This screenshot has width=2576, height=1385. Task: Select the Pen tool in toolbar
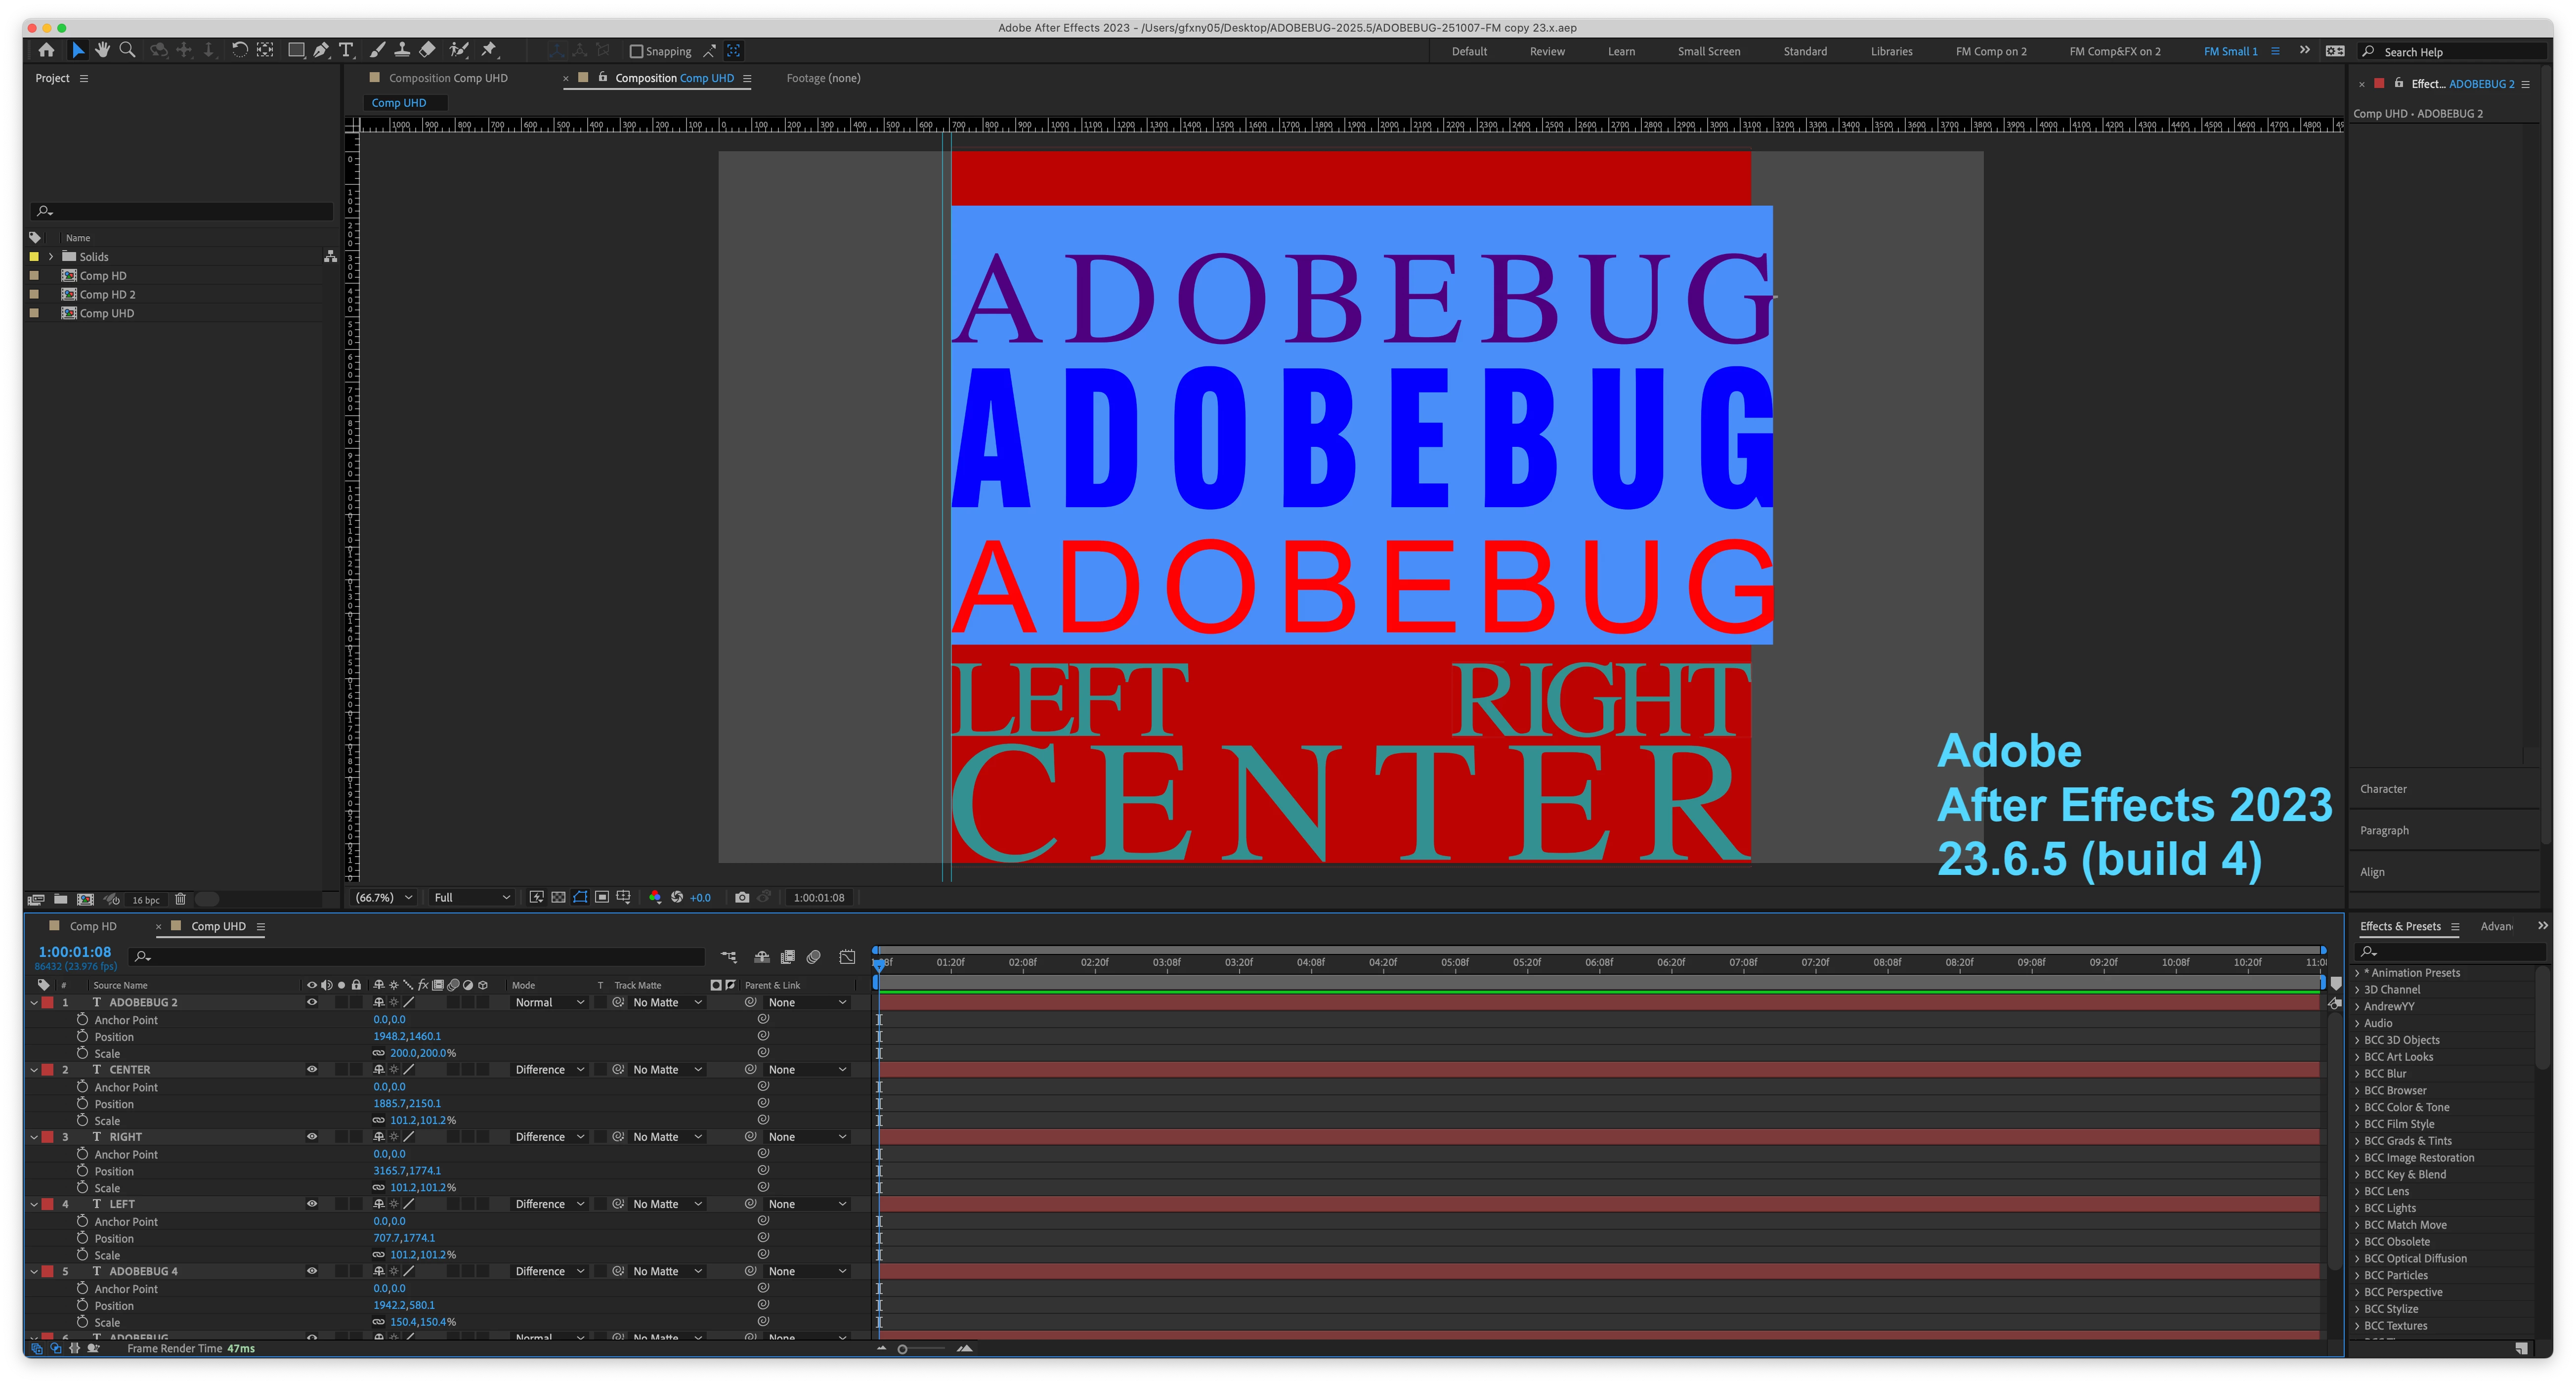(321, 50)
